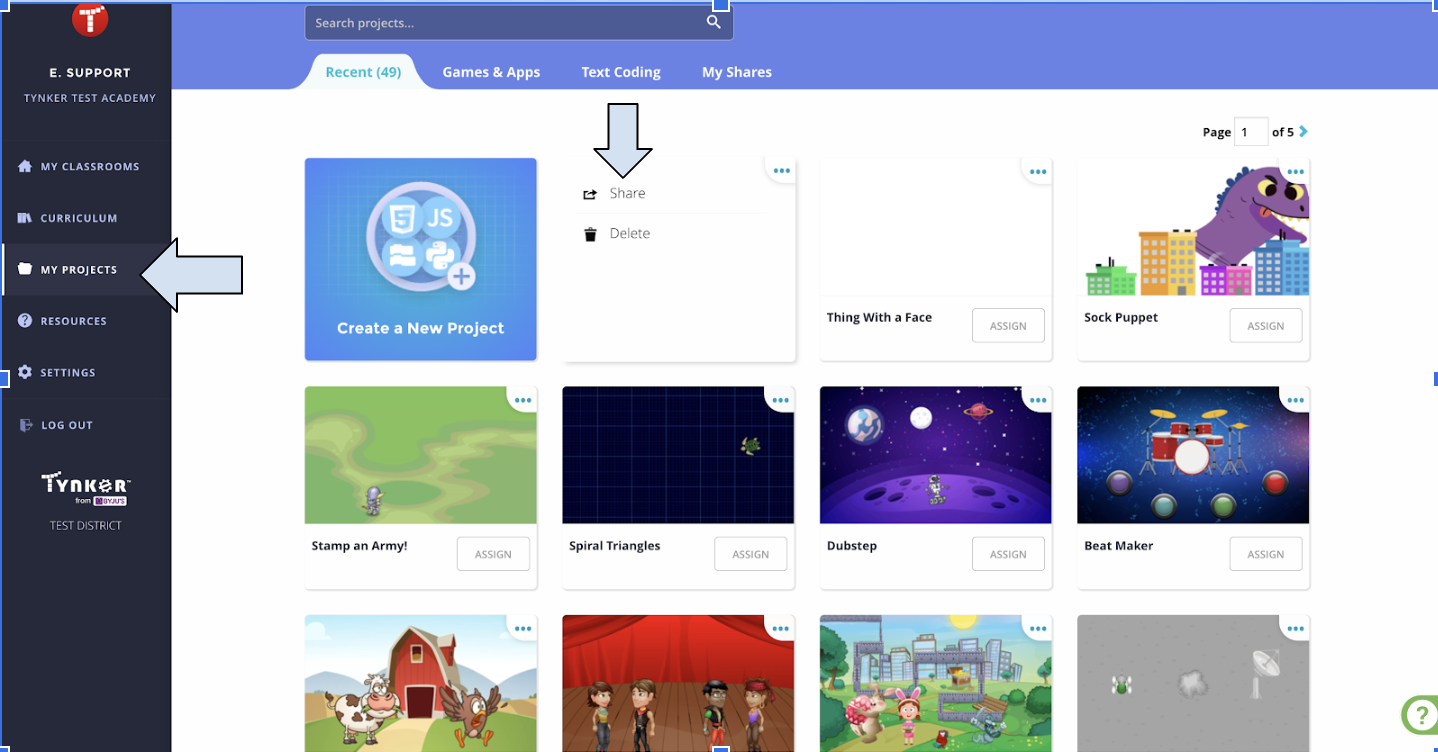This screenshot has width=1438, height=752.
Task: Click the page number input box
Action: (1251, 131)
